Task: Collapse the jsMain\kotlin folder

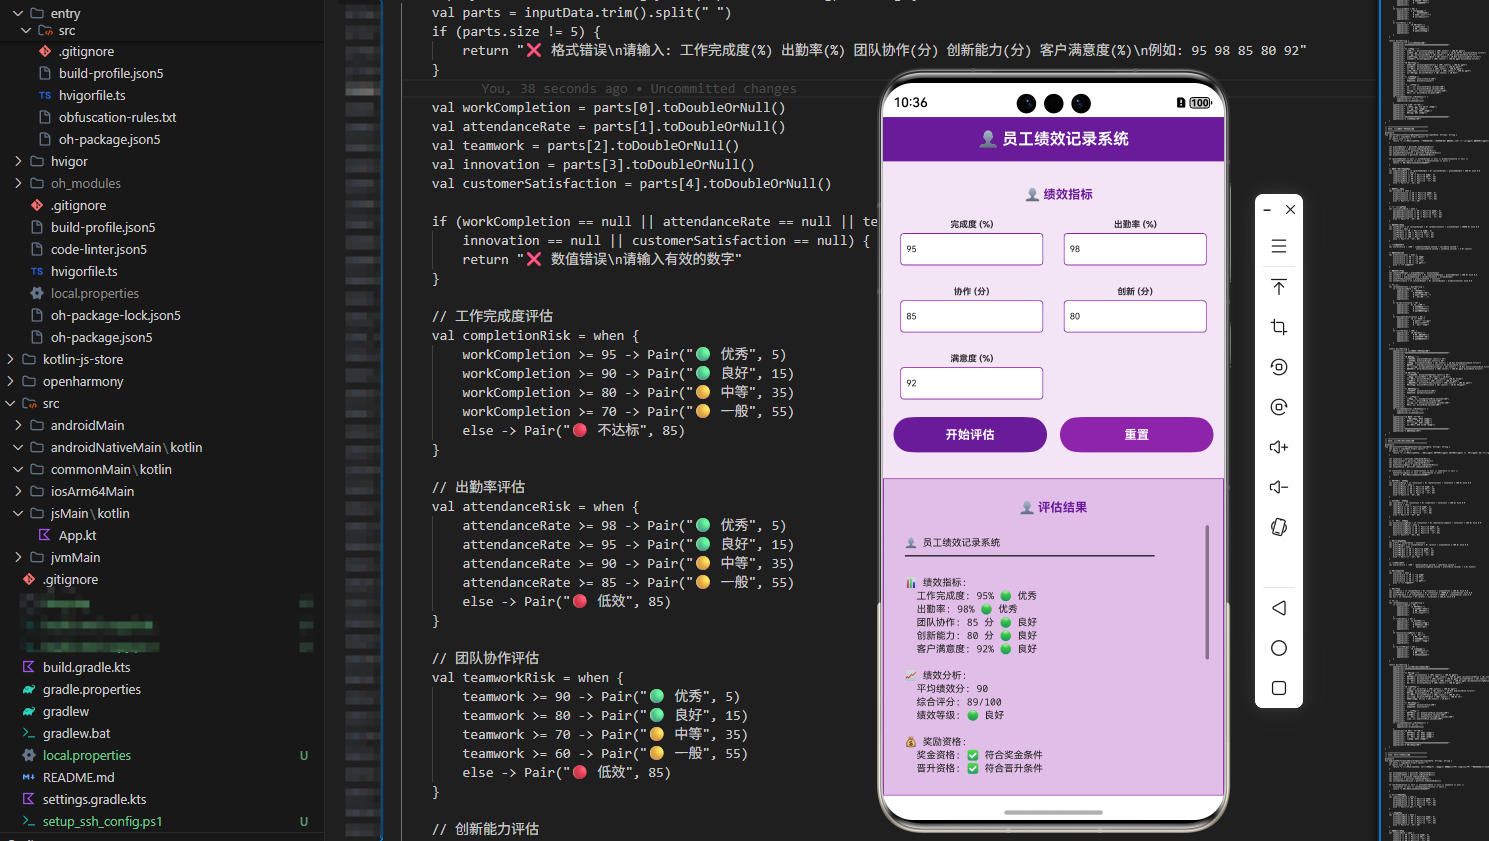Action: point(18,513)
